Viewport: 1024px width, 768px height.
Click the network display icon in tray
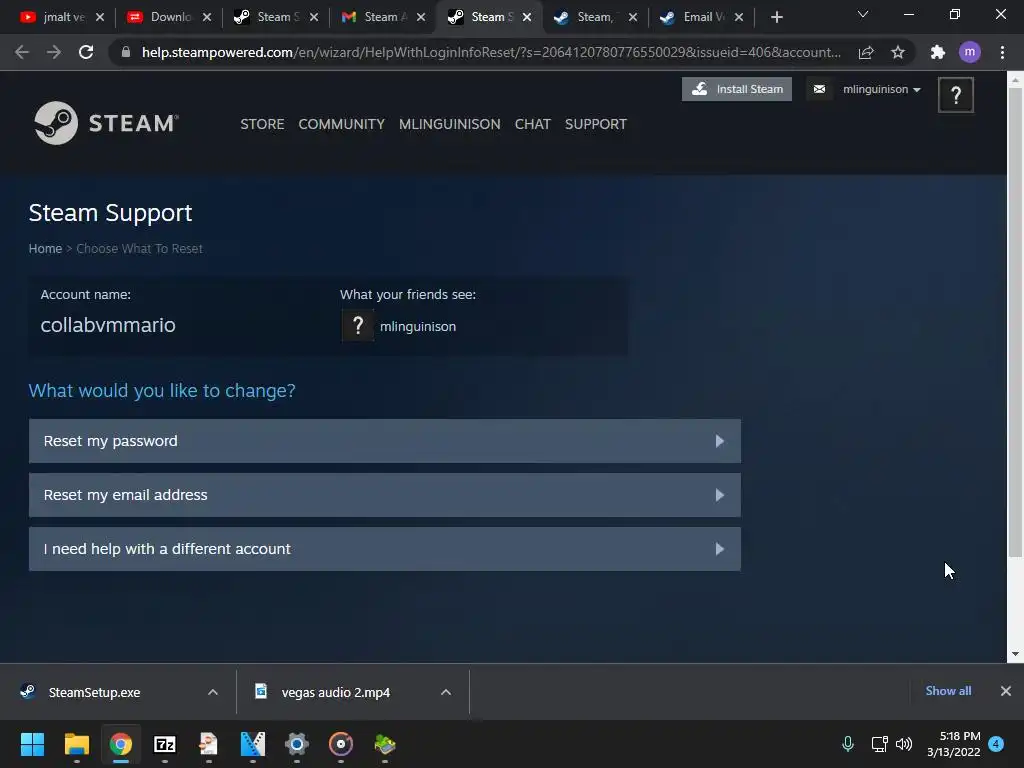coord(879,744)
